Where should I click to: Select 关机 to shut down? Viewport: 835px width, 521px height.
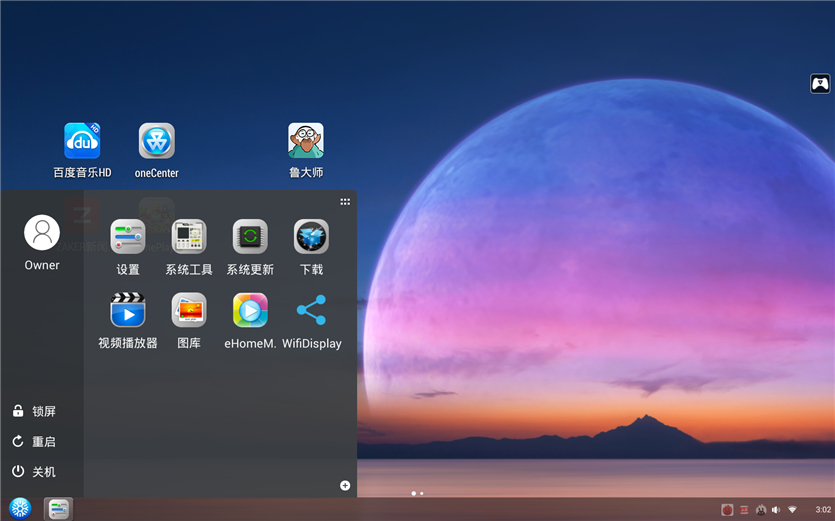[x=34, y=471]
